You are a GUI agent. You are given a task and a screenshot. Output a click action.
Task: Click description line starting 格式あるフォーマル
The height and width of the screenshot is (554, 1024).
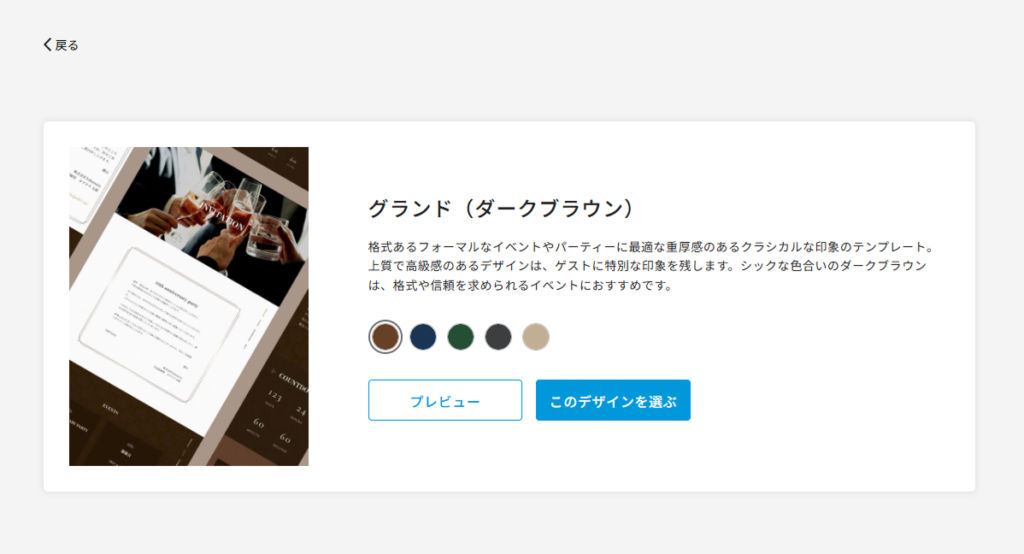click(652, 247)
